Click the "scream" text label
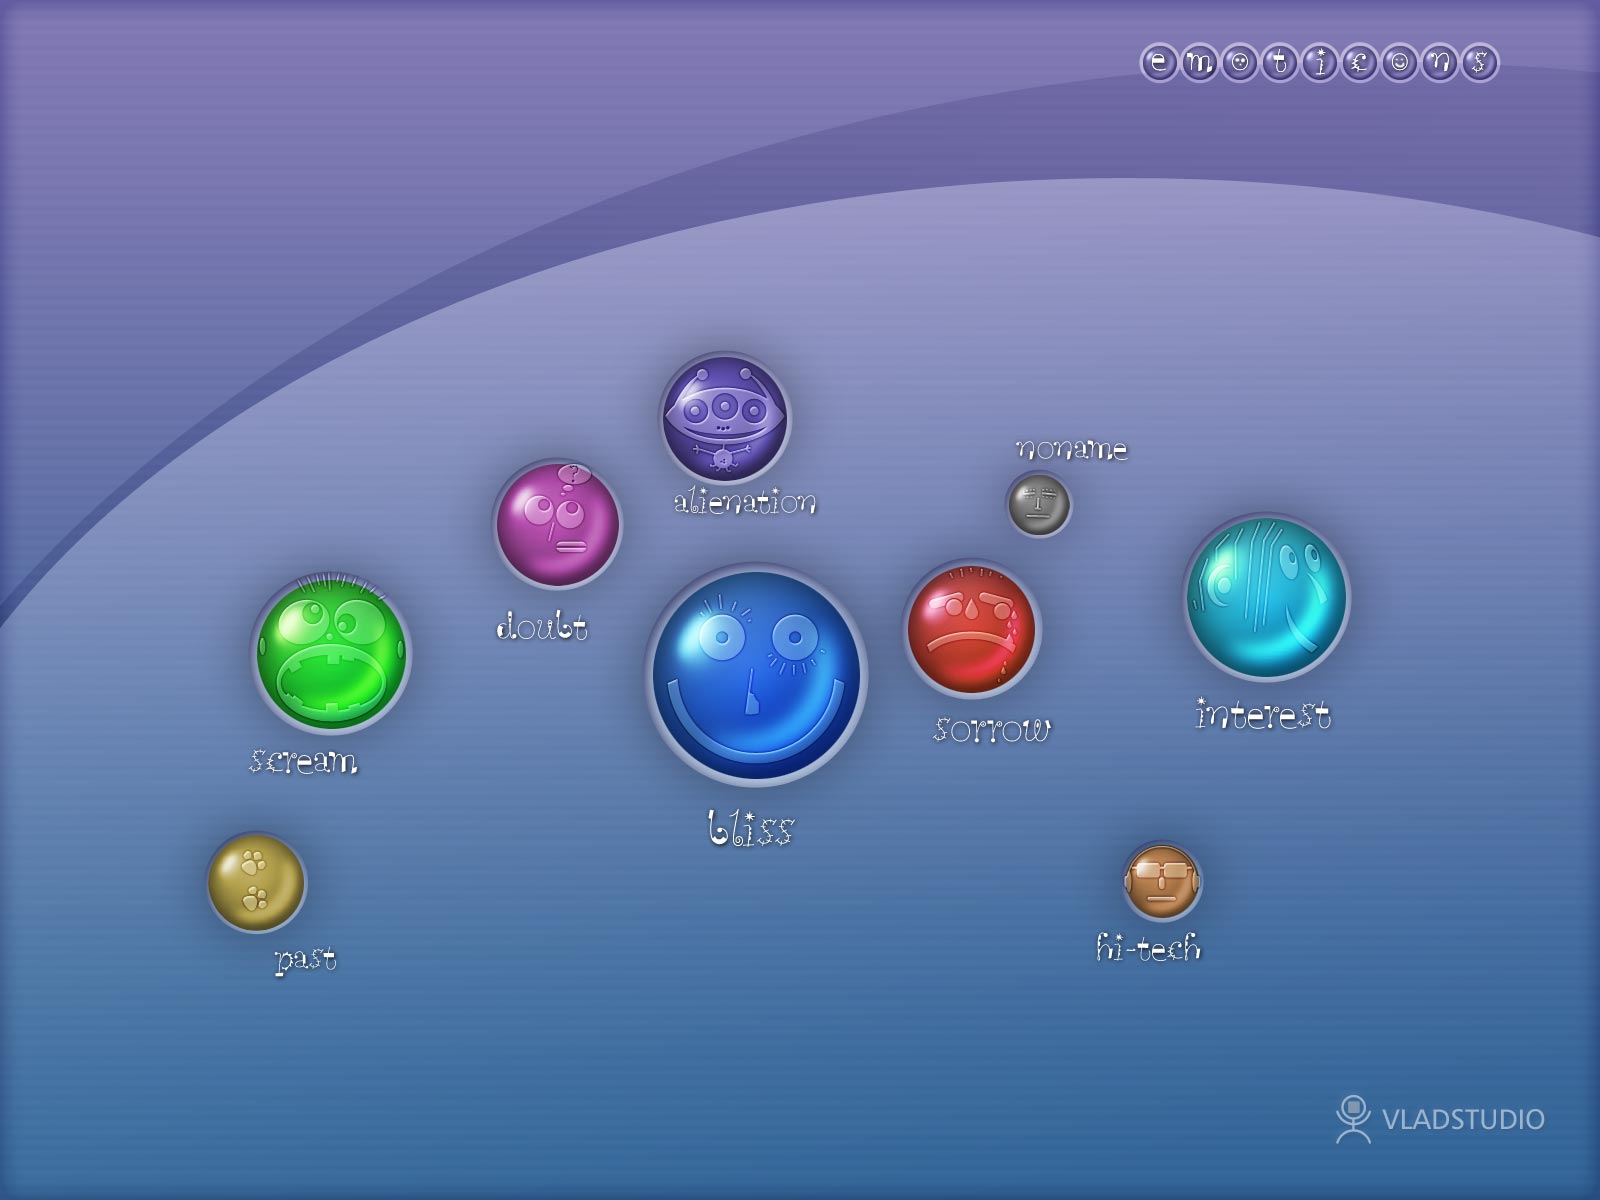1600x1200 pixels. (303, 761)
